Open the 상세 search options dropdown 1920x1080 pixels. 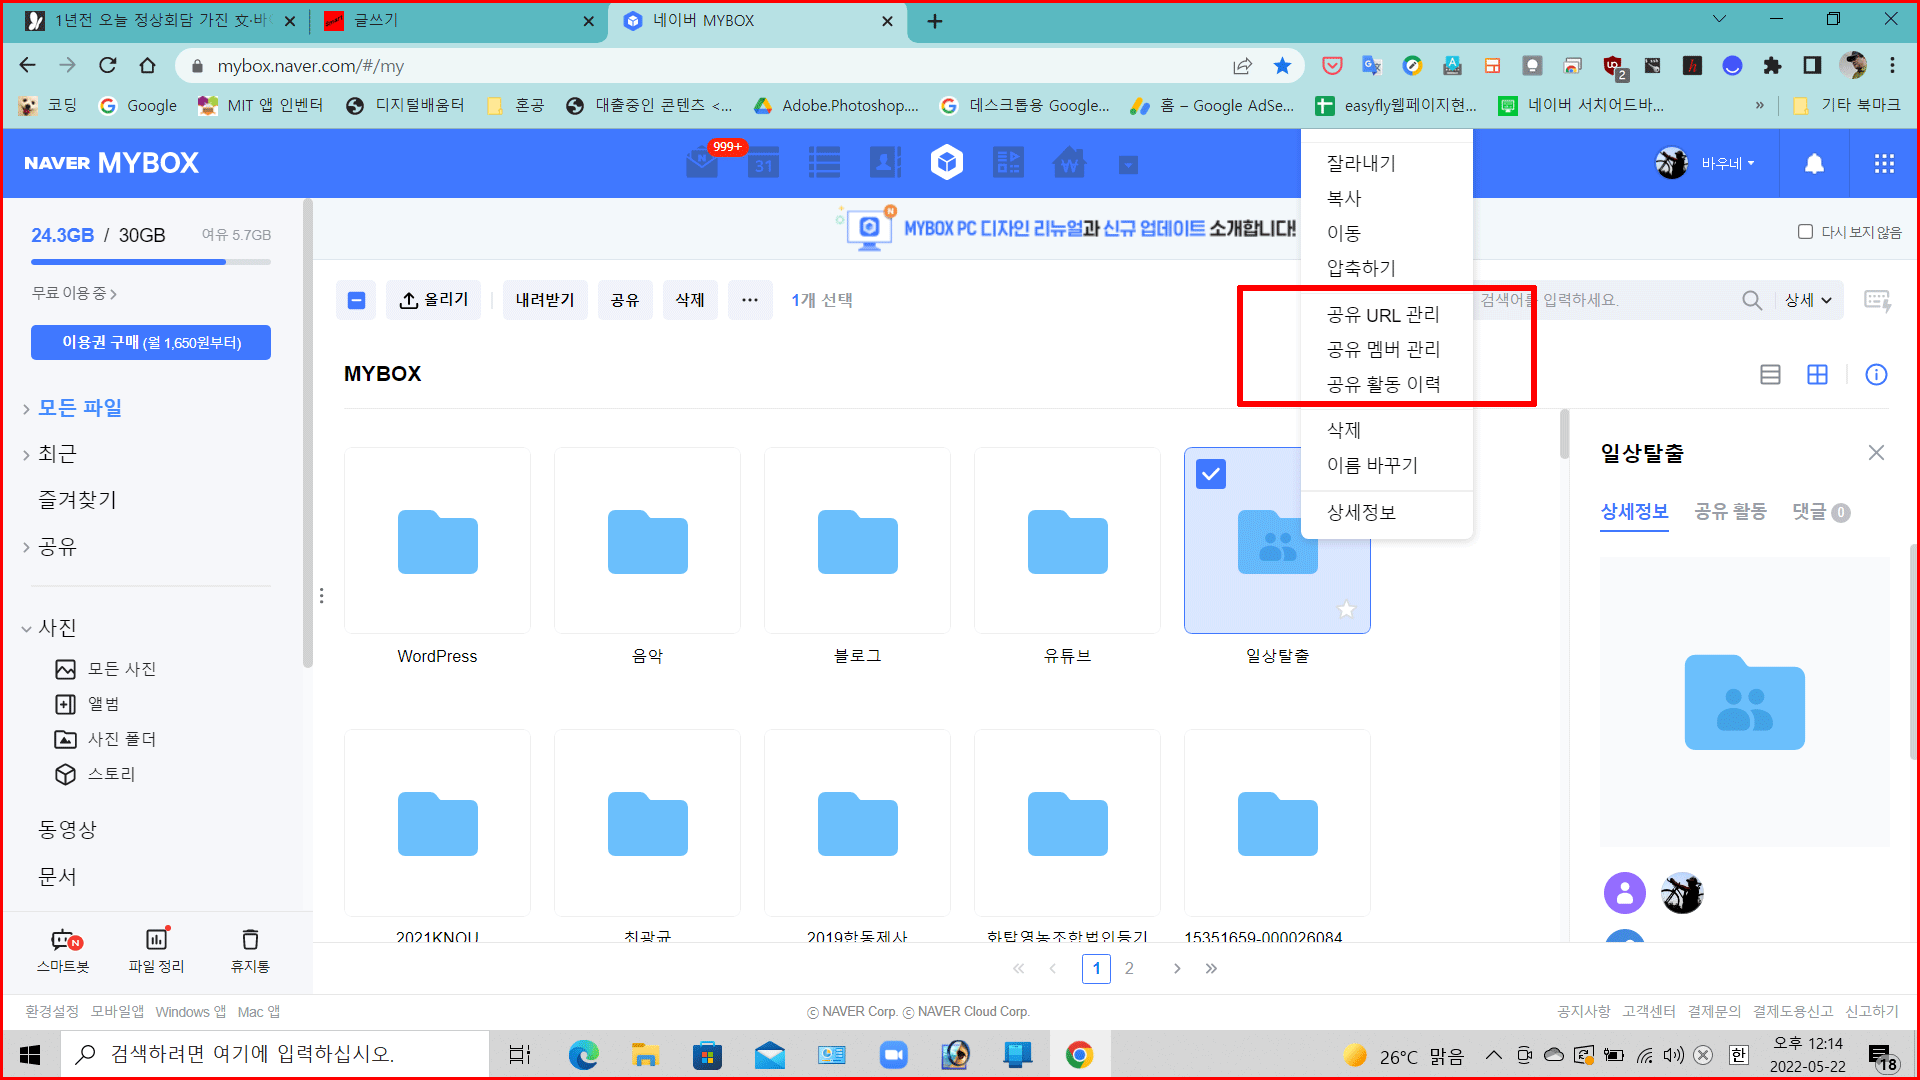pyautogui.click(x=1808, y=300)
